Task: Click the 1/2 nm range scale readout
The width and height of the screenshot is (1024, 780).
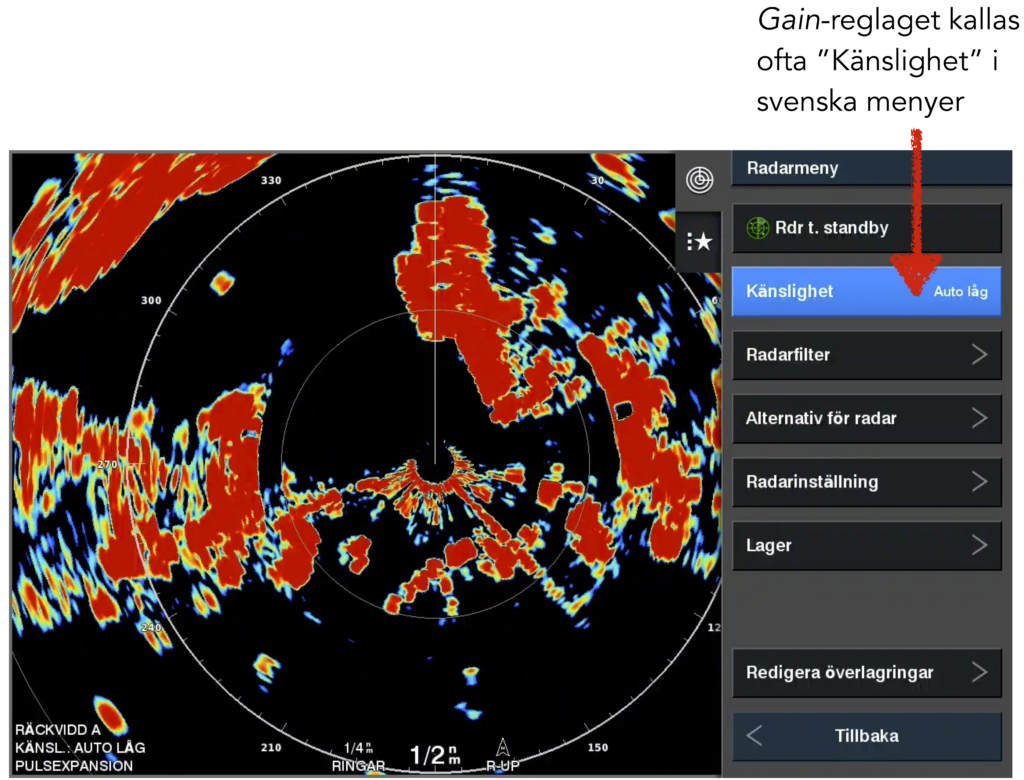Action: click(434, 756)
